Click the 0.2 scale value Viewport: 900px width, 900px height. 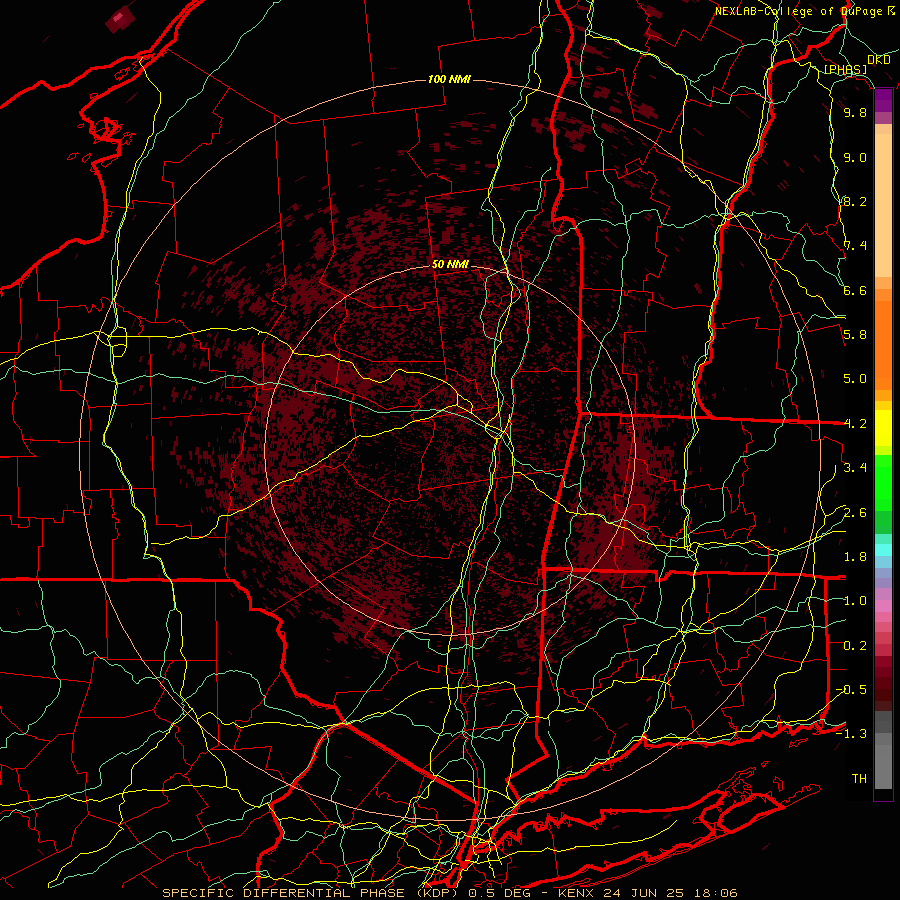tap(855, 646)
